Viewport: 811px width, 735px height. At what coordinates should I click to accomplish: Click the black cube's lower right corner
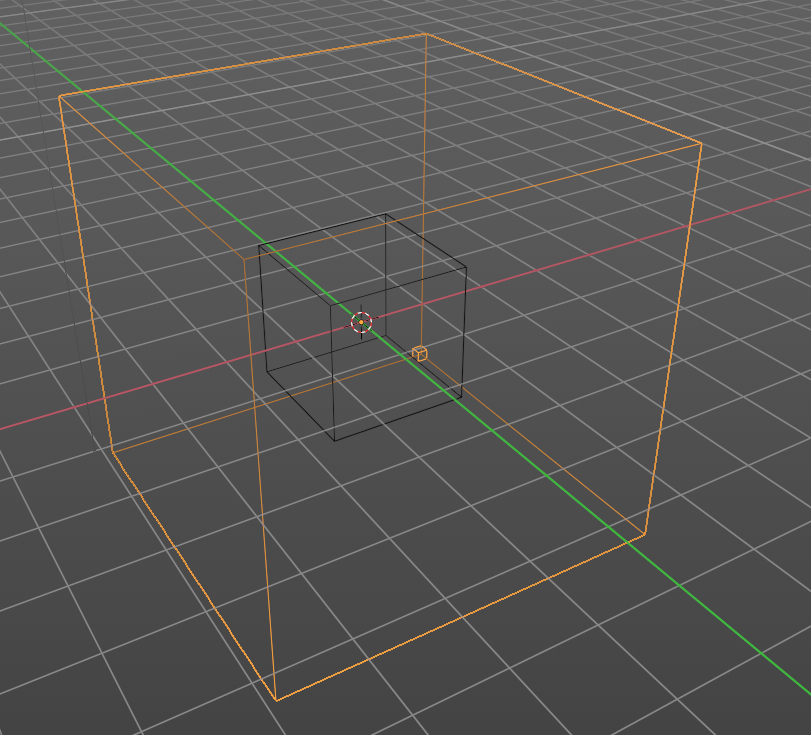tap(461, 398)
